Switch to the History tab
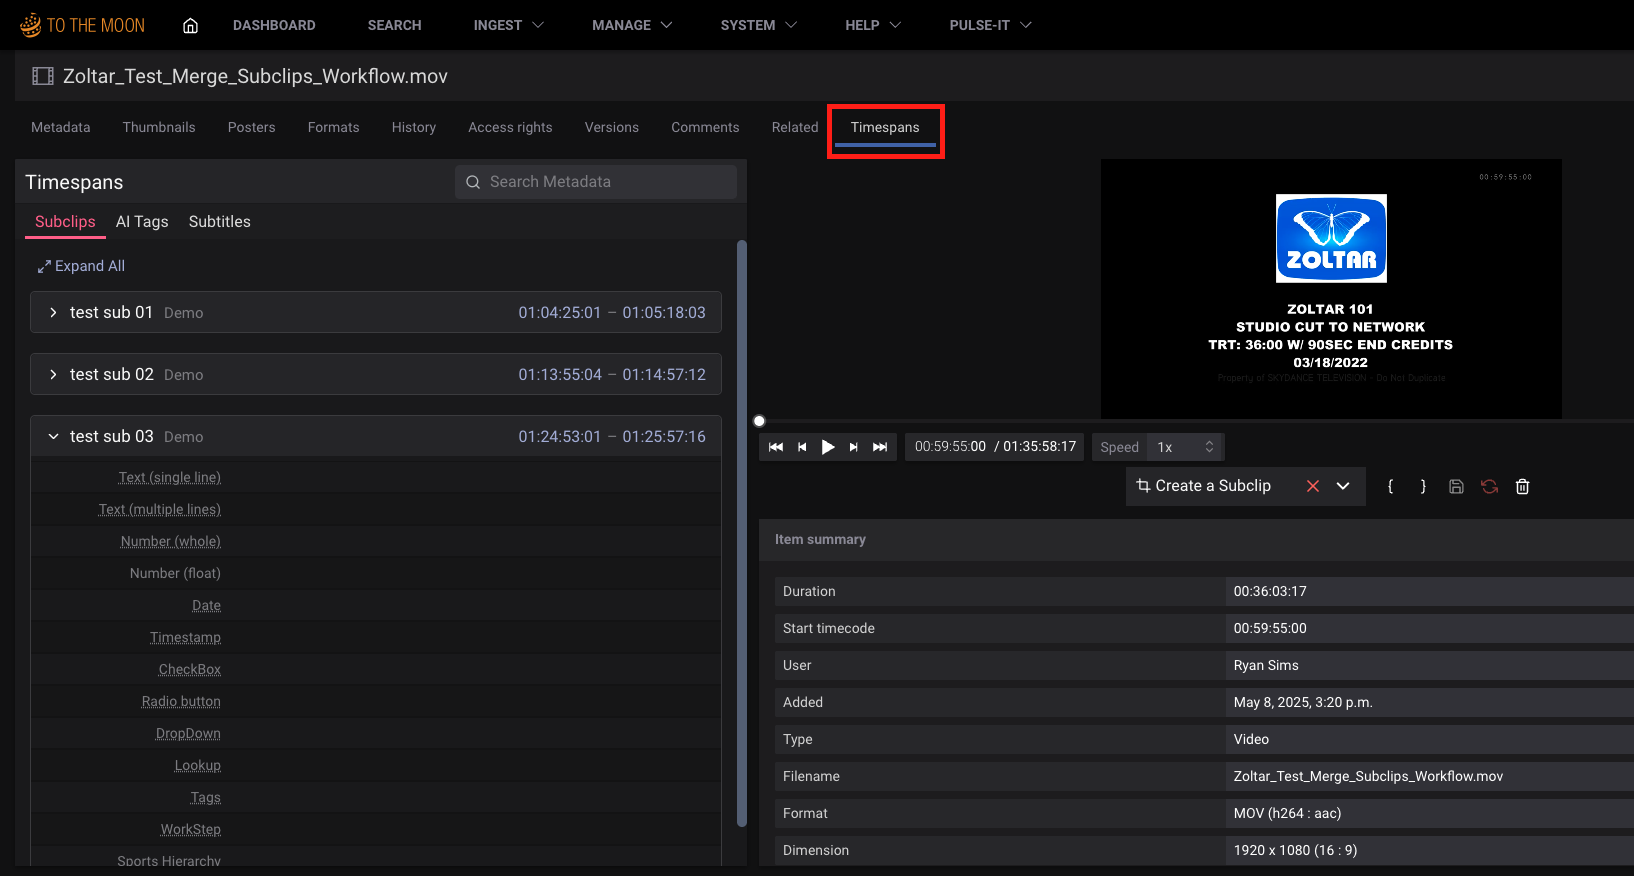The width and height of the screenshot is (1634, 876). coord(414,127)
